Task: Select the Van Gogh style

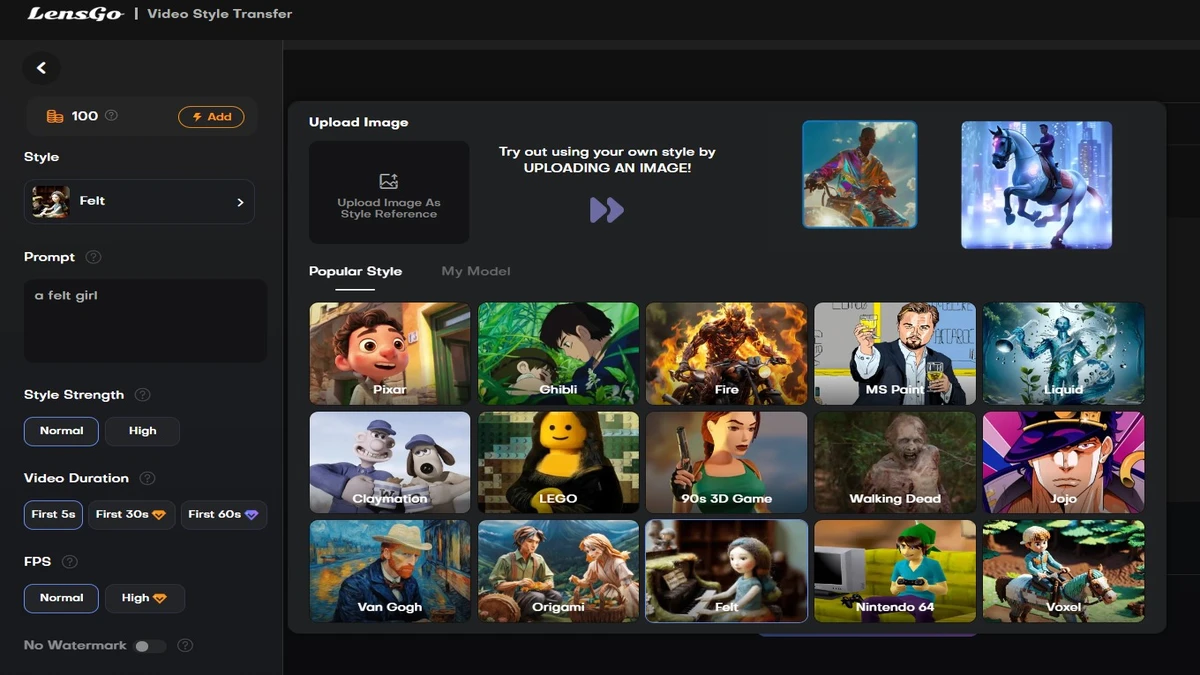Action: pos(390,571)
